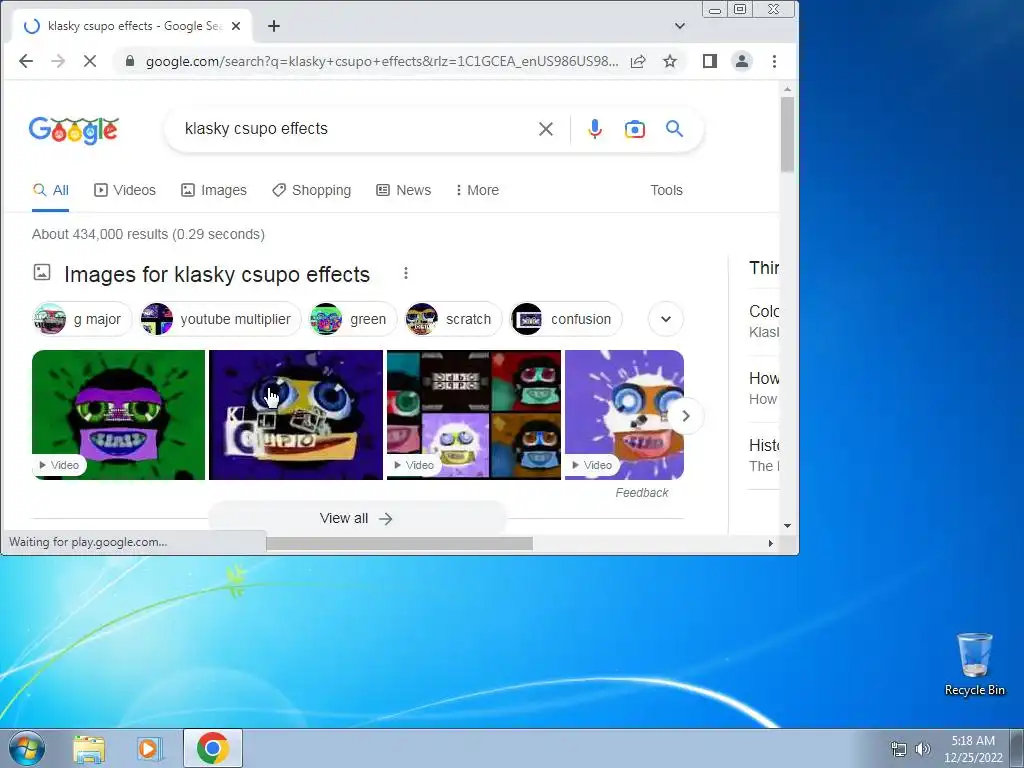The width and height of the screenshot is (1024, 768).
Task: Launch Windows Media Player from taskbar
Action: click(x=150, y=748)
